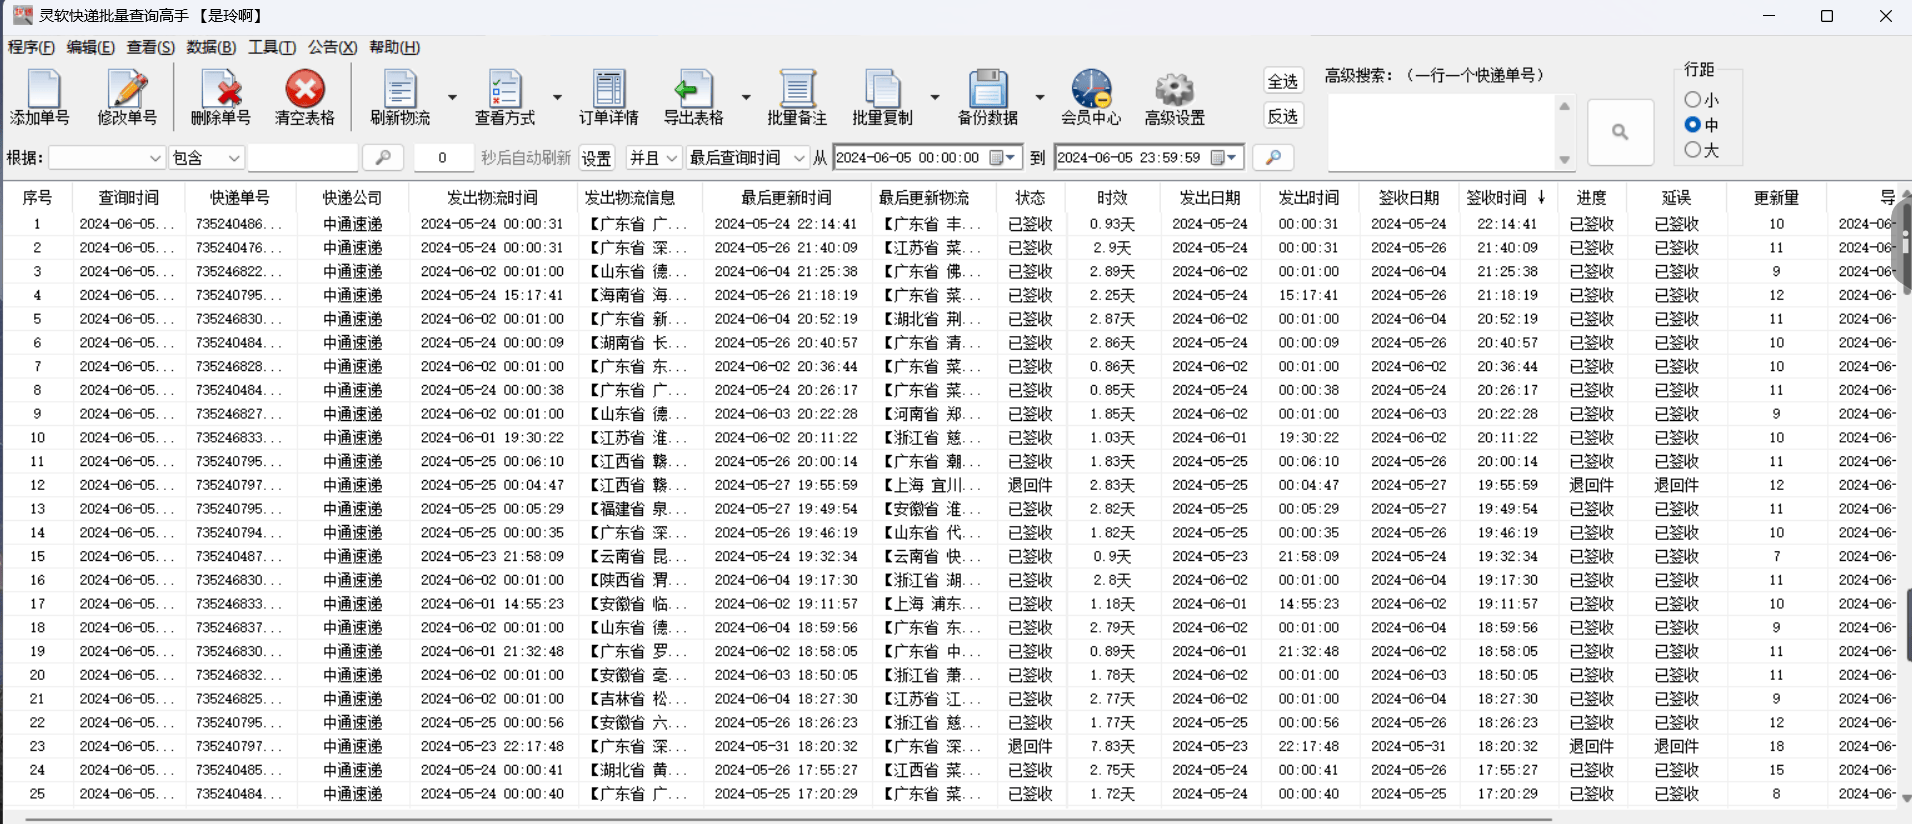Open the 并且 logic dropdown

pyautogui.click(x=654, y=158)
